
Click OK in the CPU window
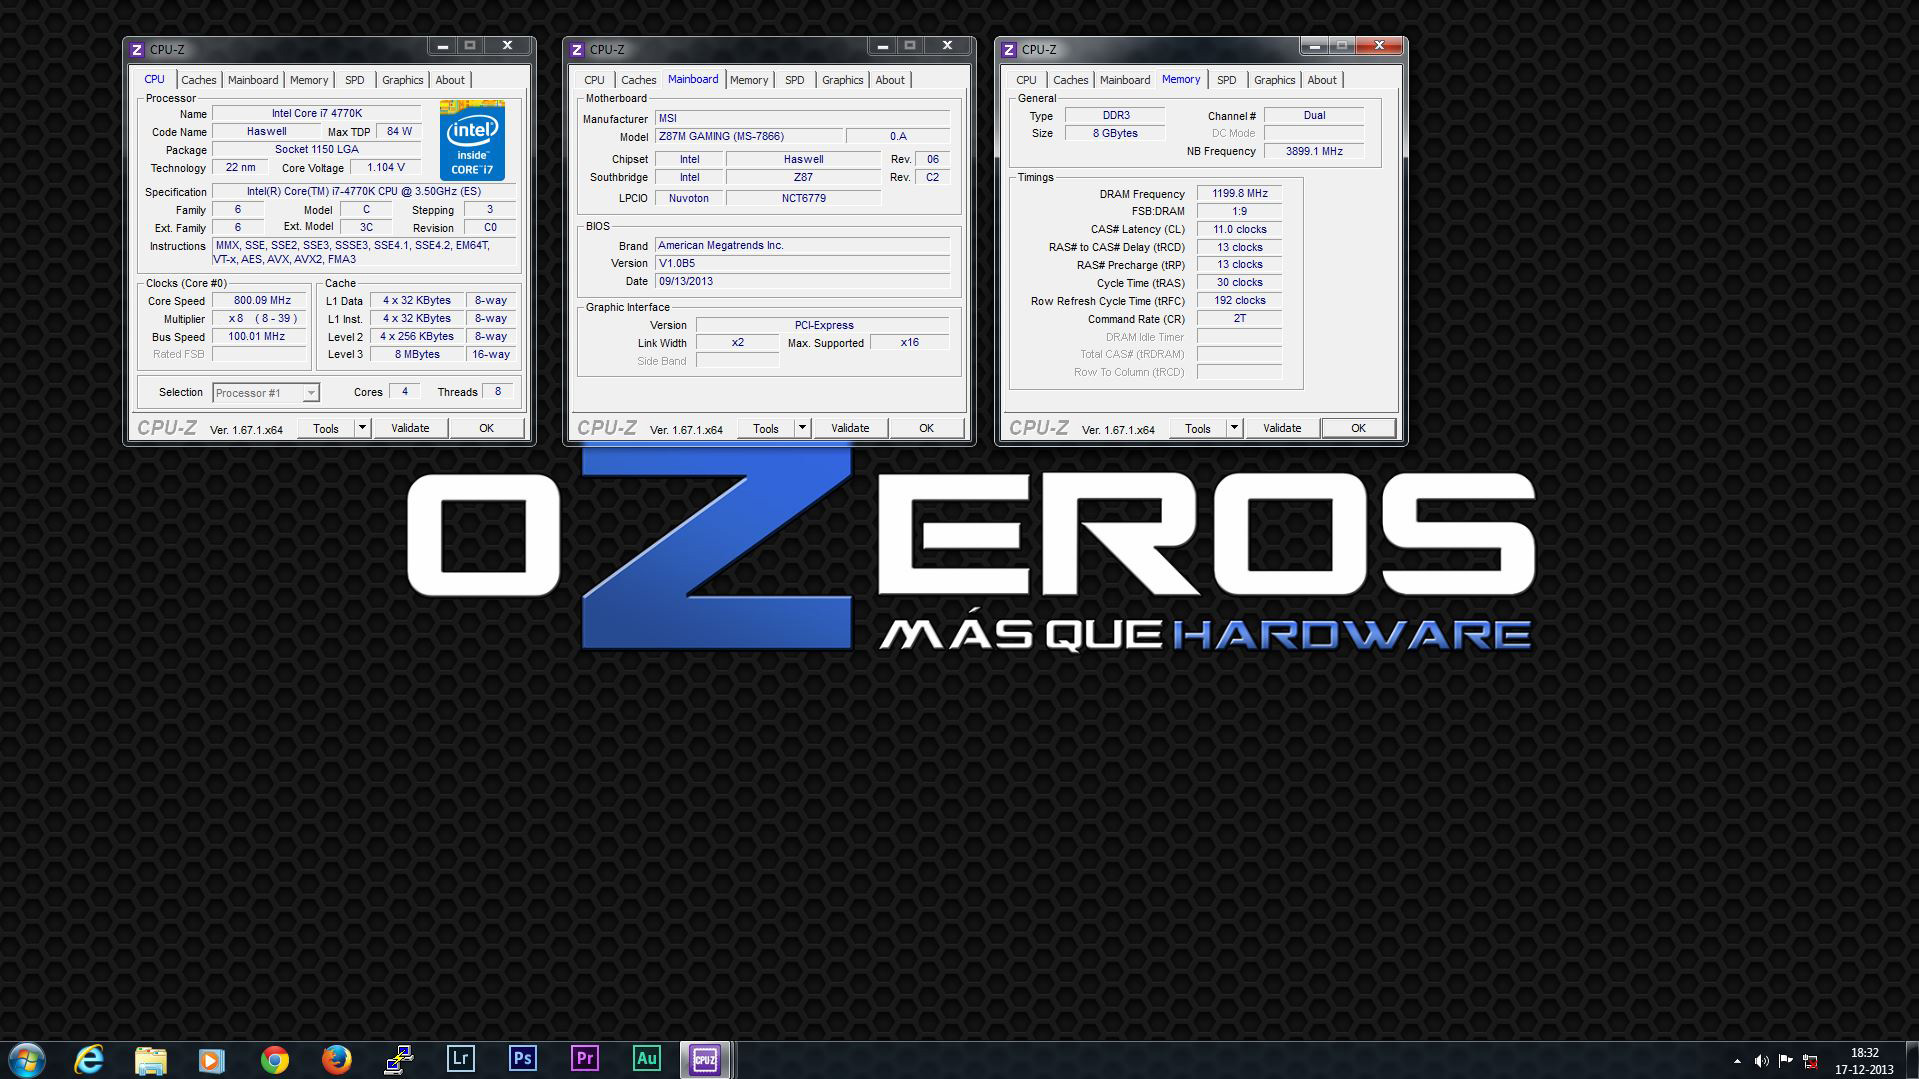[x=486, y=428]
